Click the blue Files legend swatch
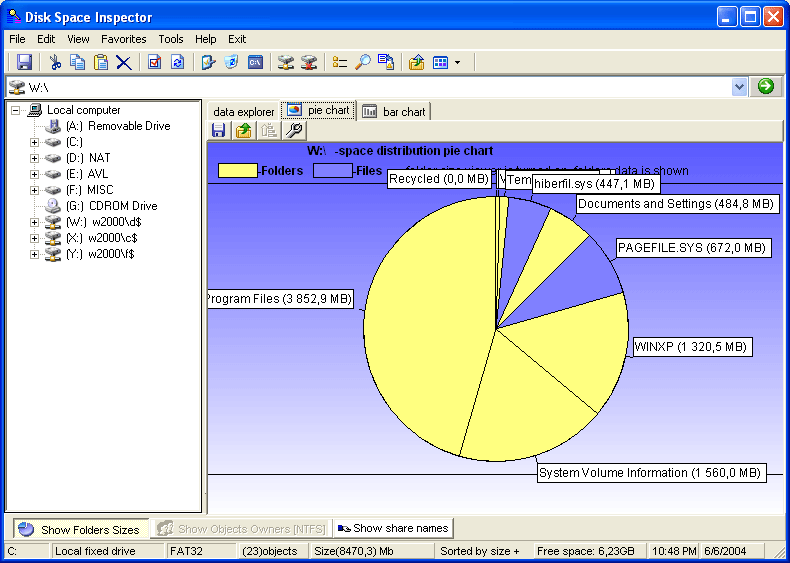 click(333, 171)
